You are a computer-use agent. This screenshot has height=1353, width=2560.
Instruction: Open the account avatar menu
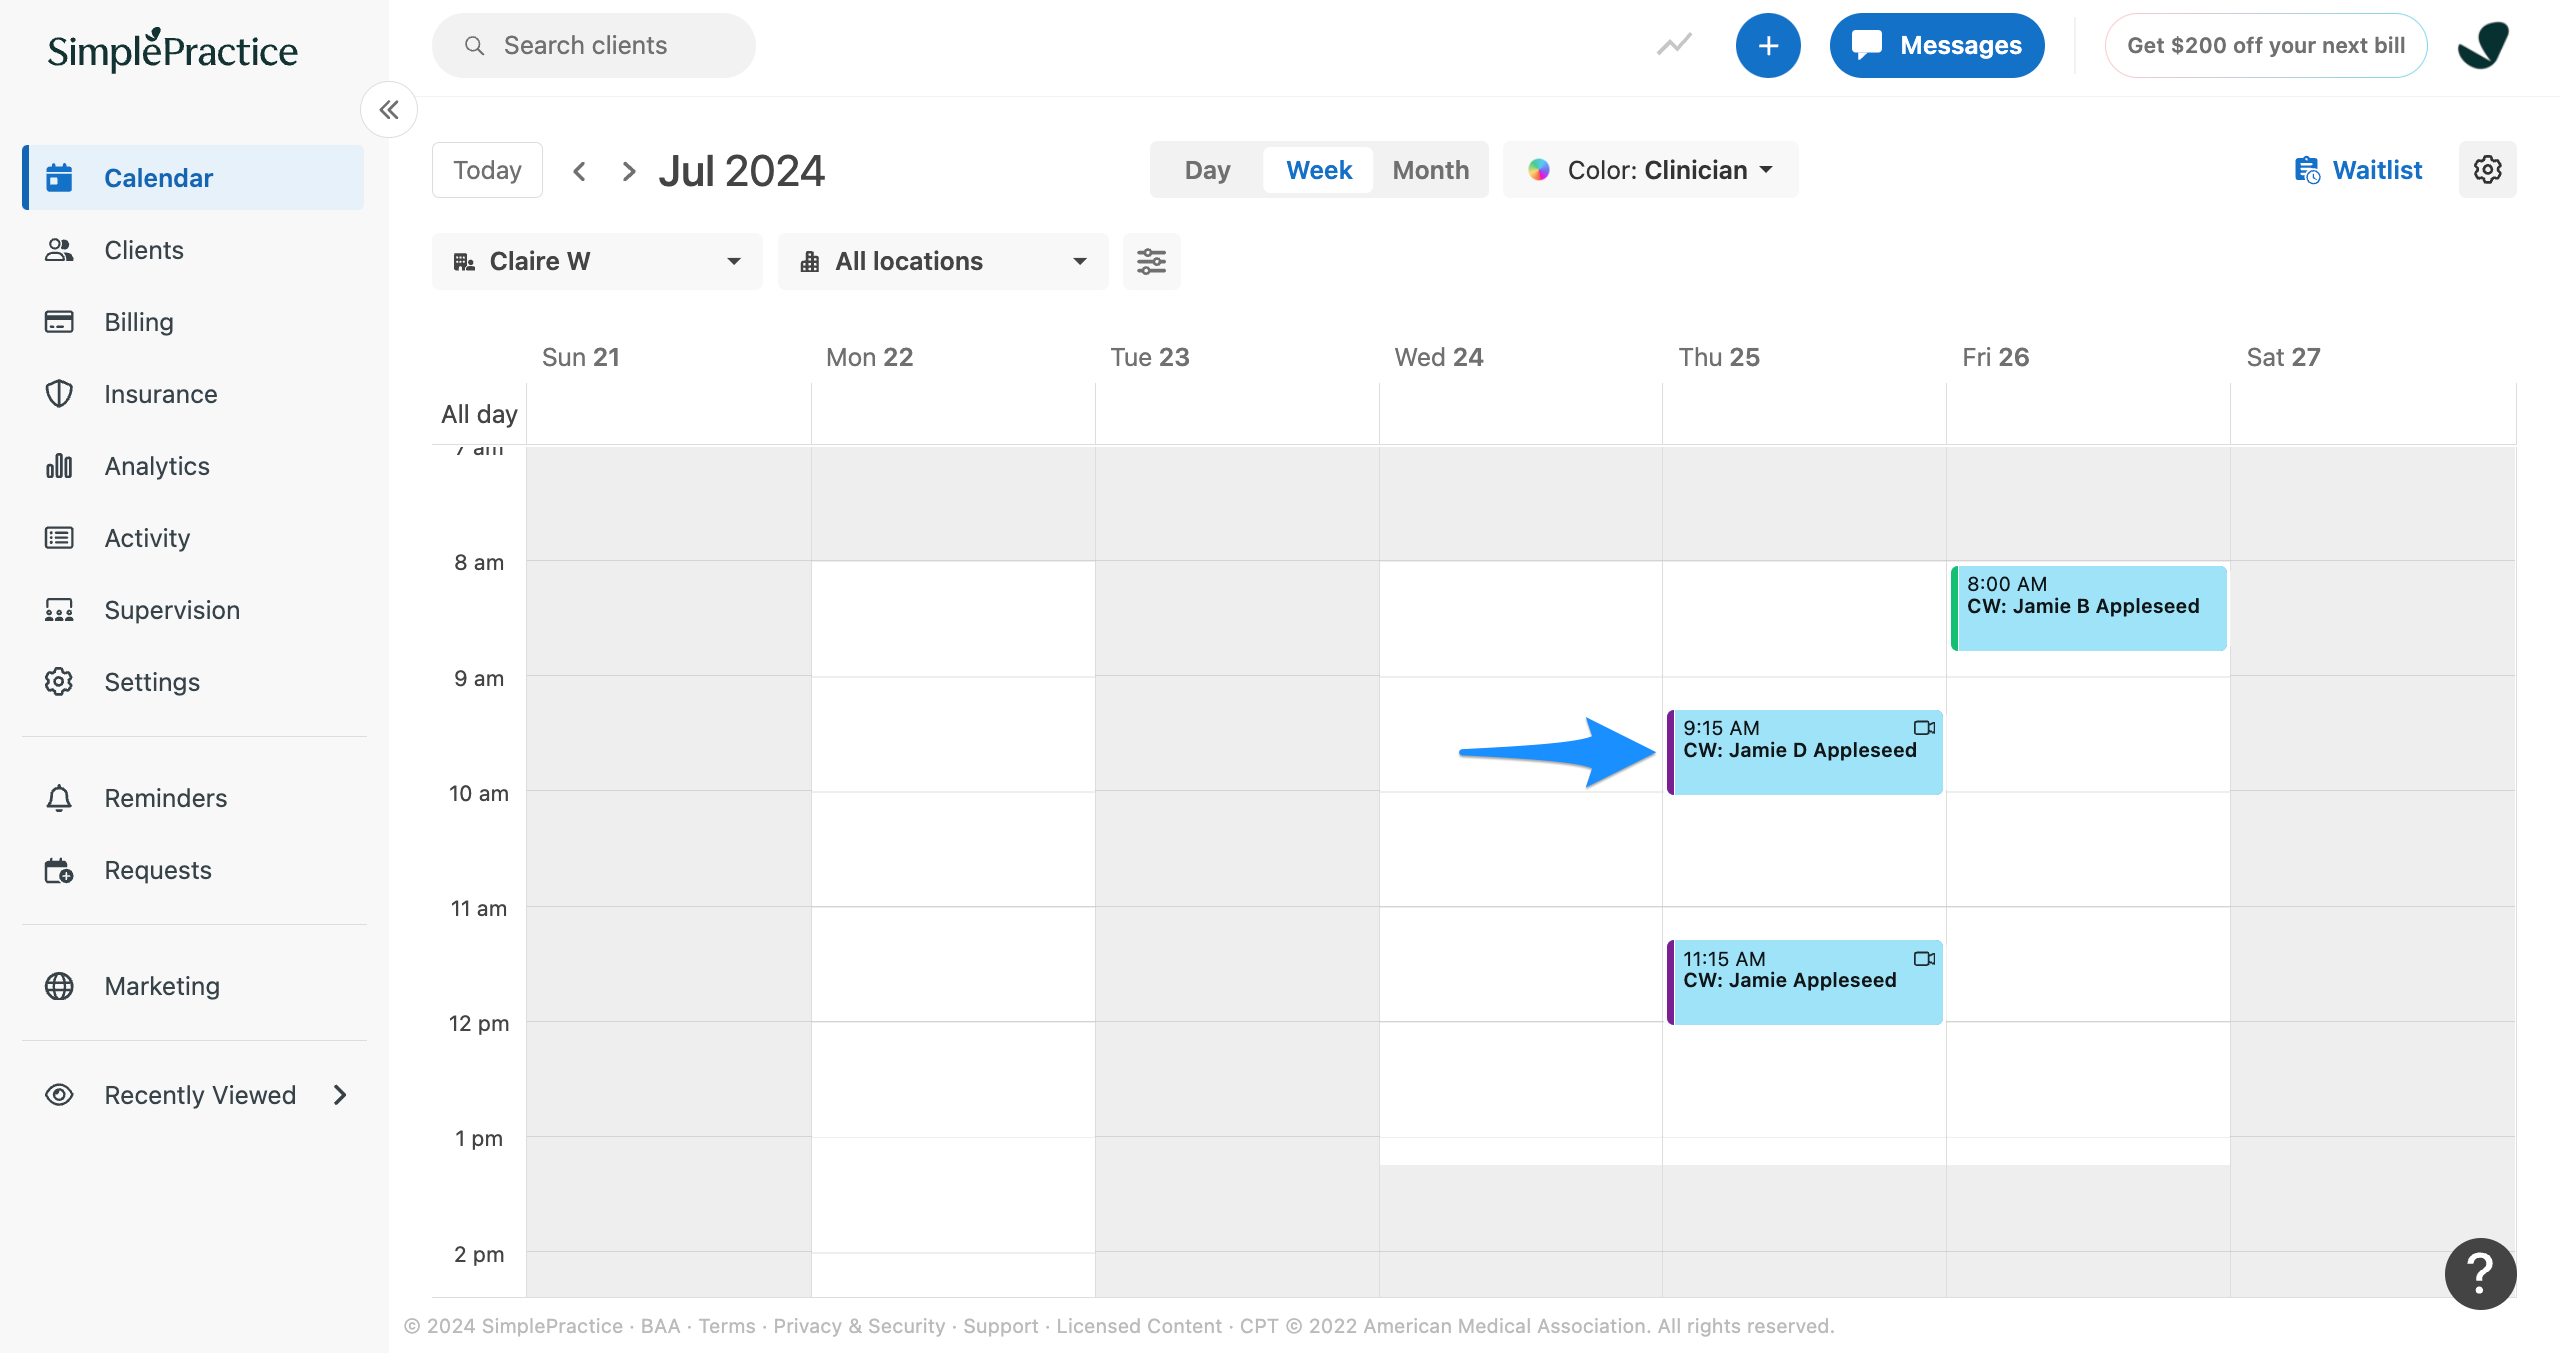click(x=2483, y=45)
